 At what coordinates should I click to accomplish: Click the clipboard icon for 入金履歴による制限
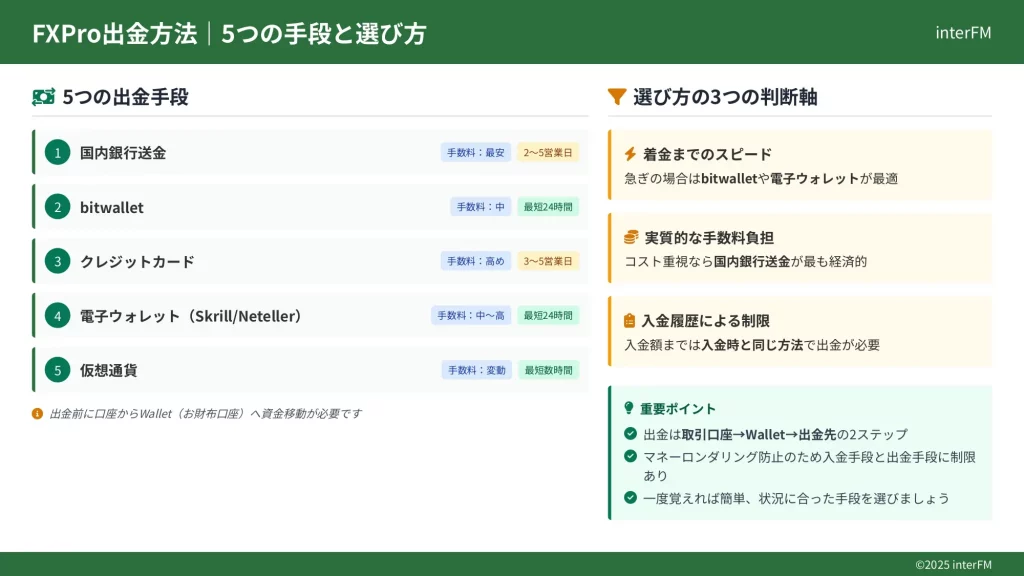coord(630,321)
